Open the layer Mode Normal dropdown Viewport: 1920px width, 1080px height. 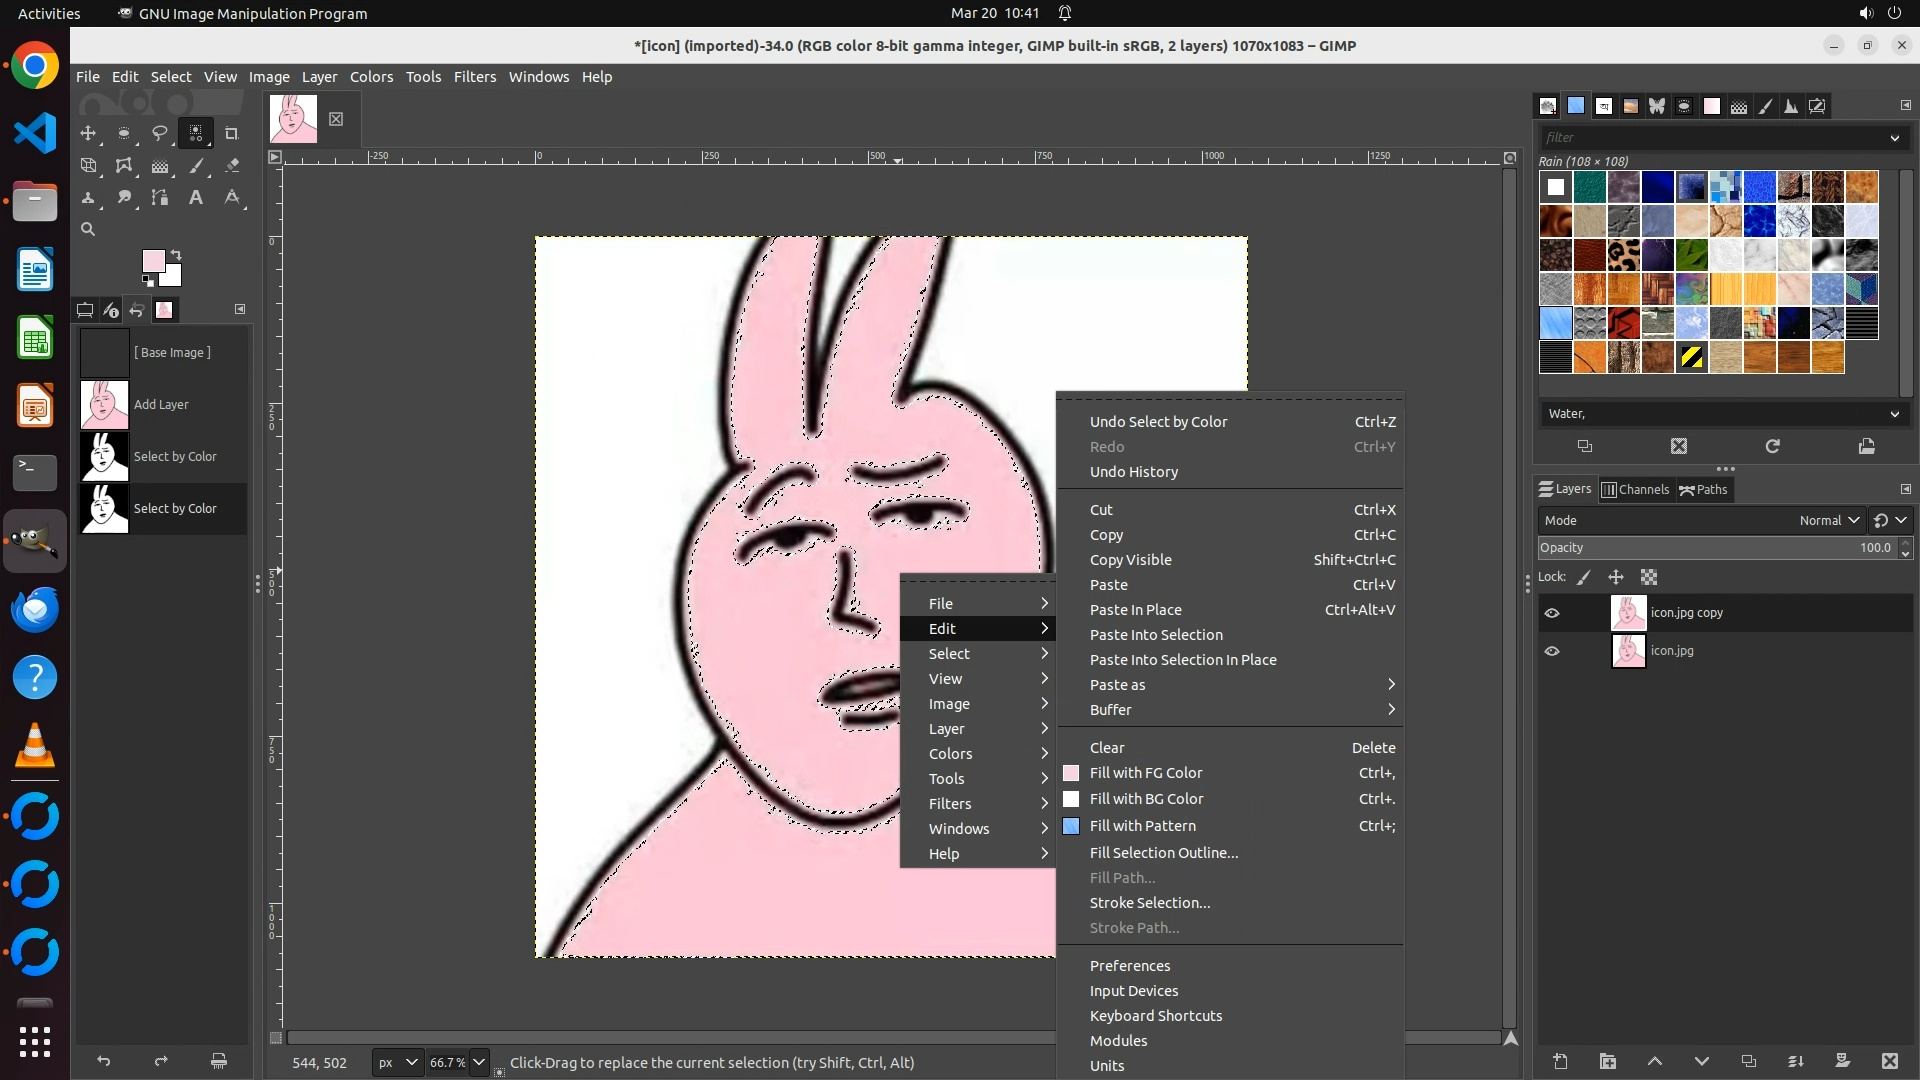(x=1828, y=520)
